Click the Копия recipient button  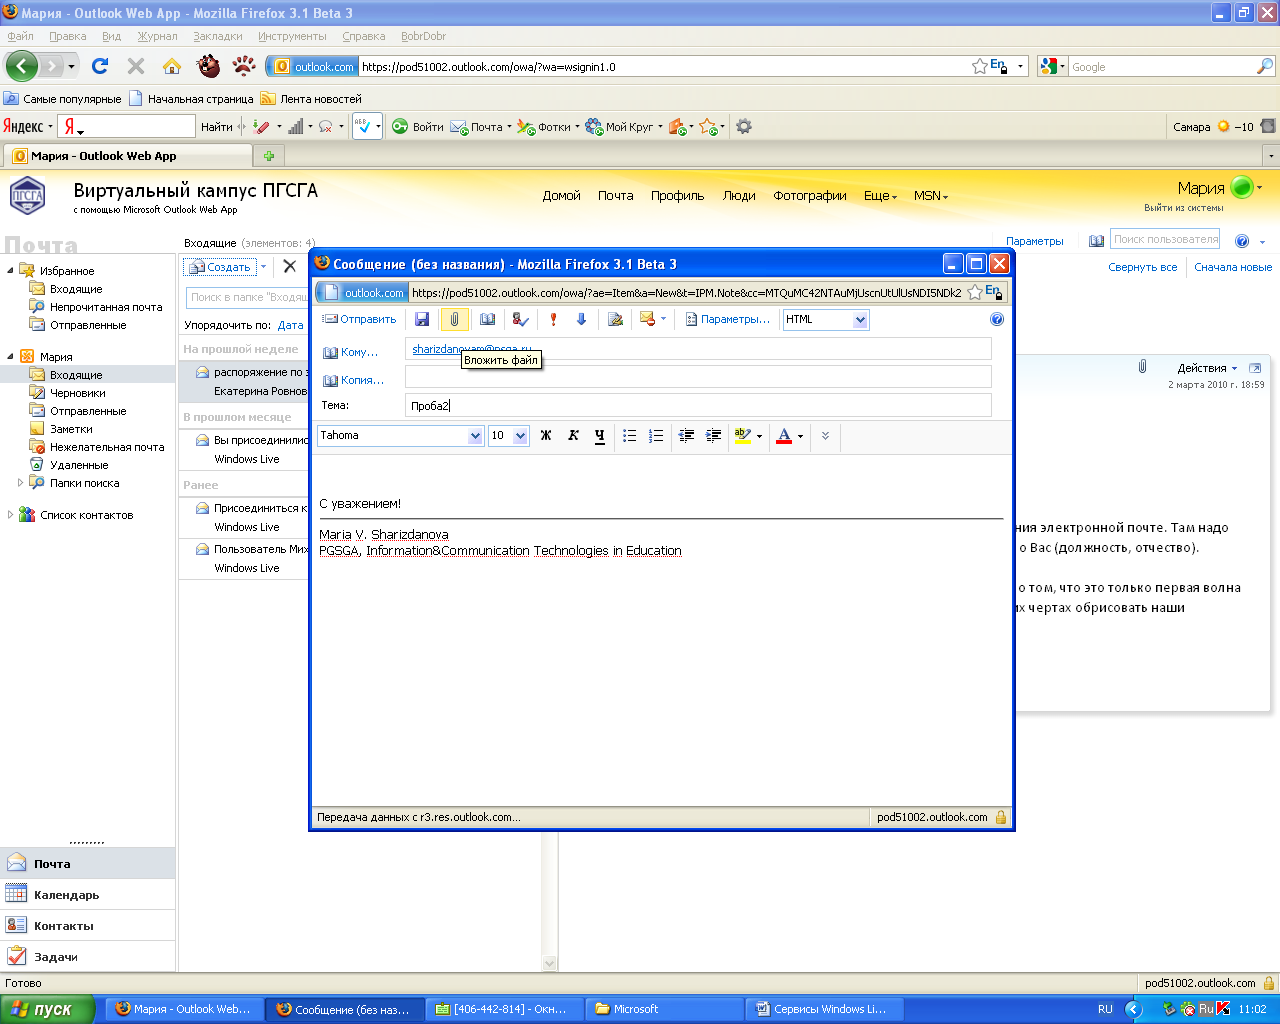[354, 380]
